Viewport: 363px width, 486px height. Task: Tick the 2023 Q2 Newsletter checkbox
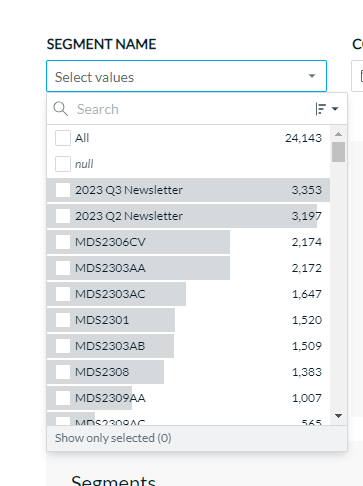63,216
